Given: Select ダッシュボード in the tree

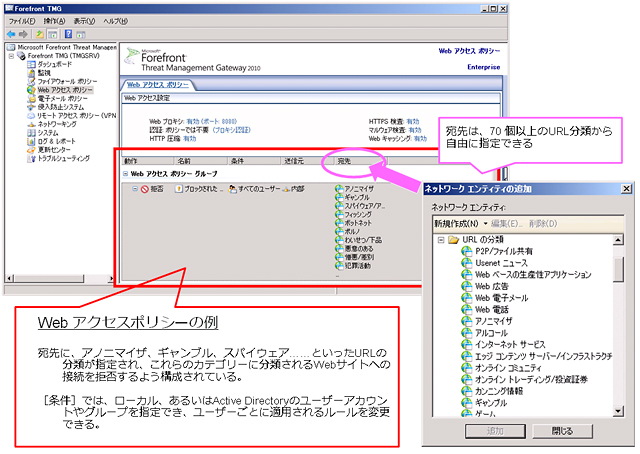Looking at the screenshot, I should click(x=55, y=65).
